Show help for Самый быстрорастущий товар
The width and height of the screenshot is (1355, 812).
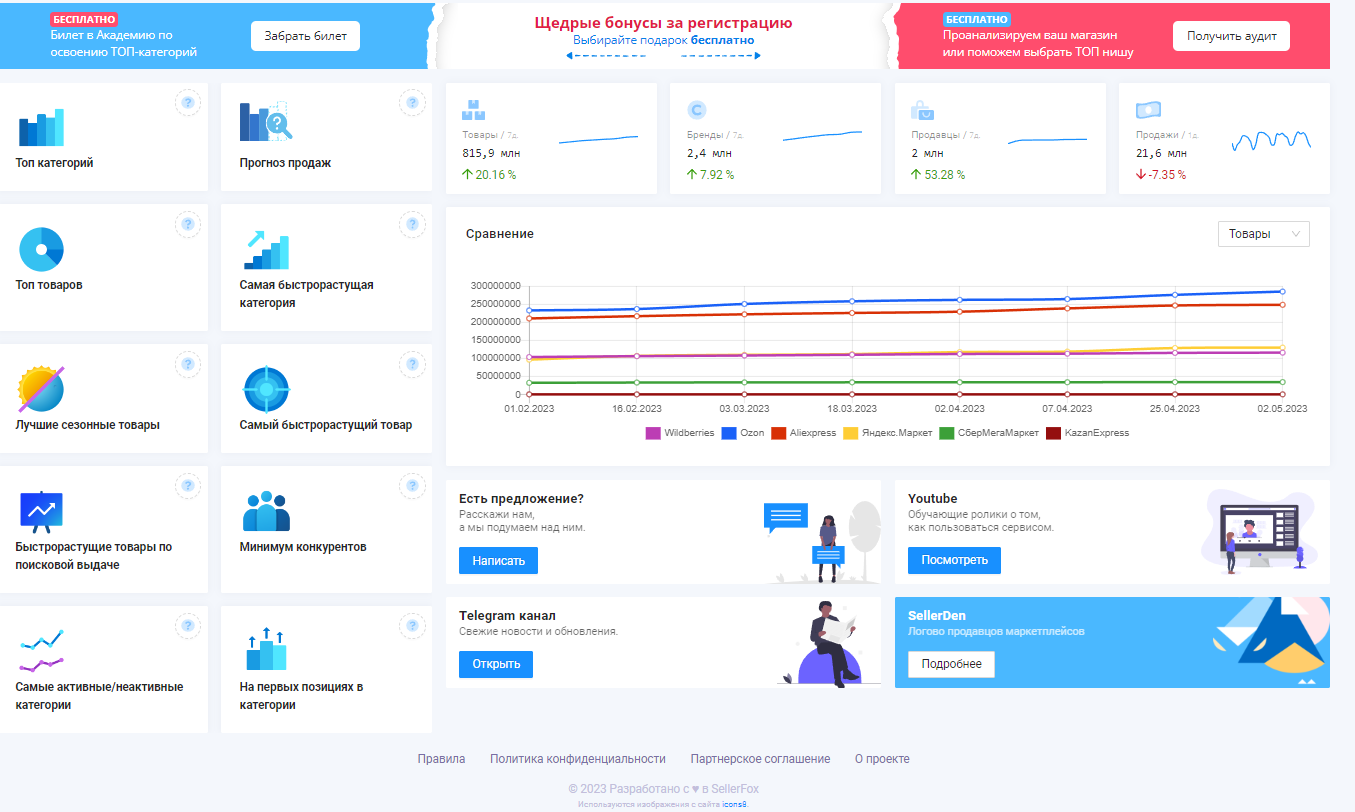413,365
